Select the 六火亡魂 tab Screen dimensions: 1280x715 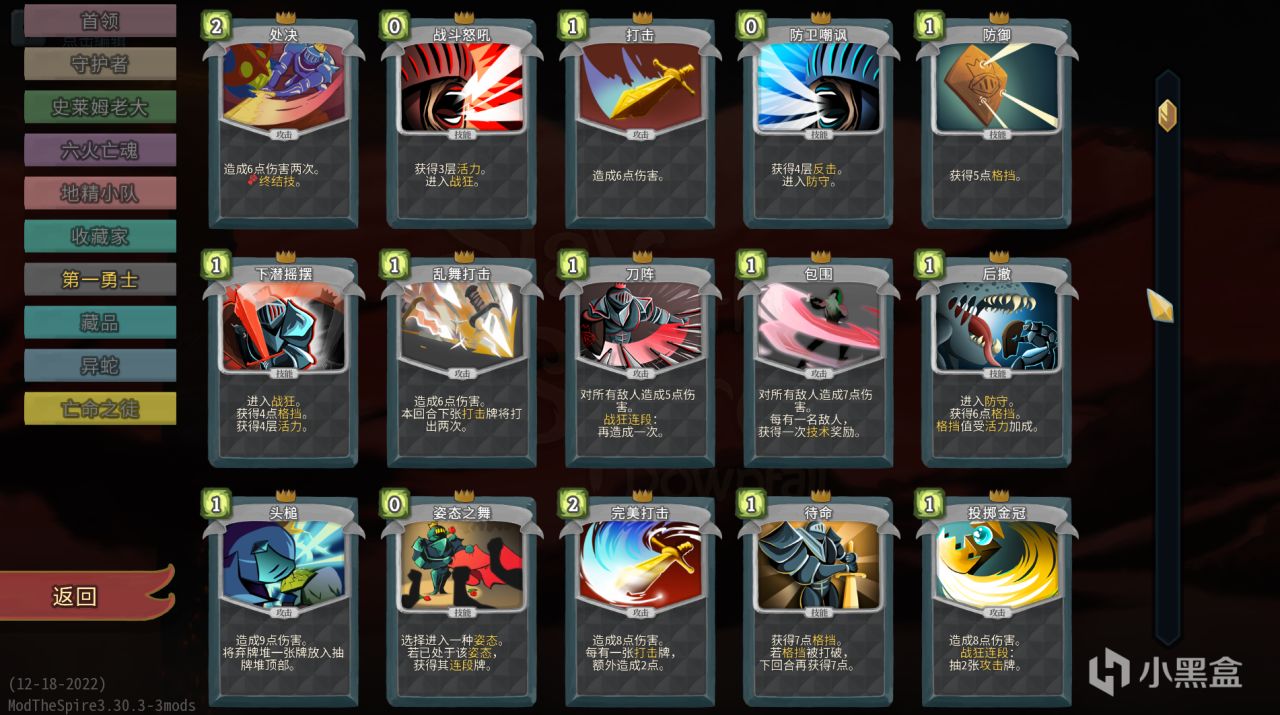click(x=100, y=150)
